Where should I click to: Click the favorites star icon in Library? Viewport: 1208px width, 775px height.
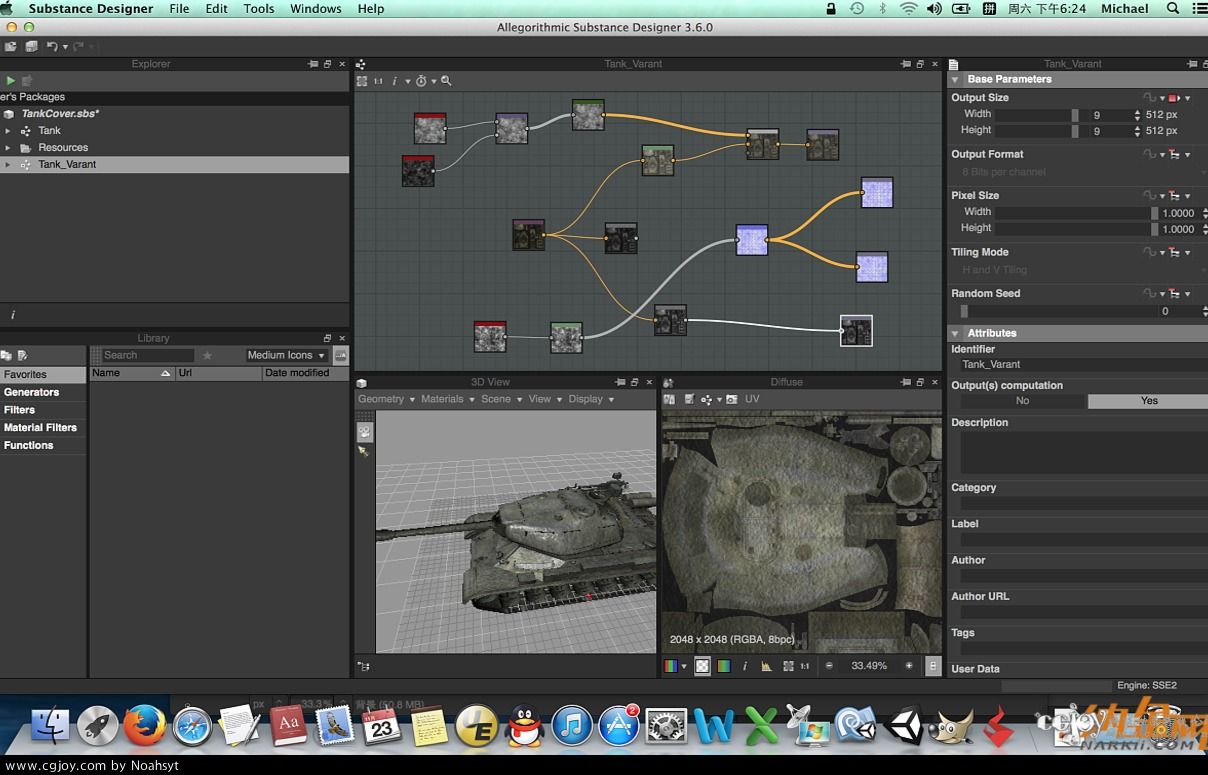[207, 355]
